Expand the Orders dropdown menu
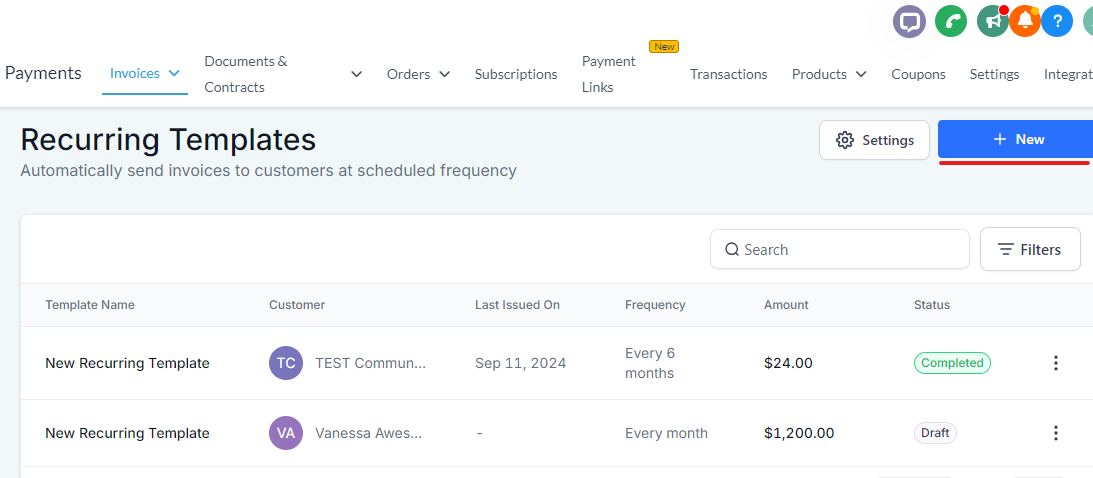Screen dimensions: 1093x478 [418, 74]
